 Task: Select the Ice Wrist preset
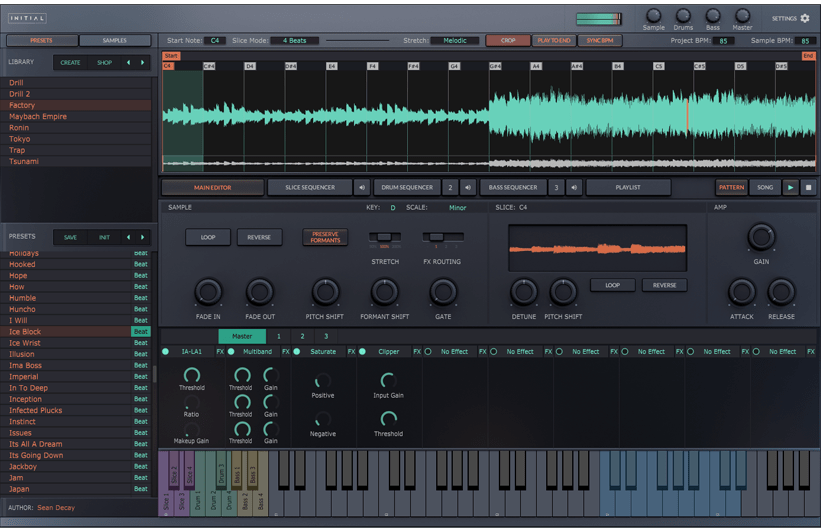point(76,343)
